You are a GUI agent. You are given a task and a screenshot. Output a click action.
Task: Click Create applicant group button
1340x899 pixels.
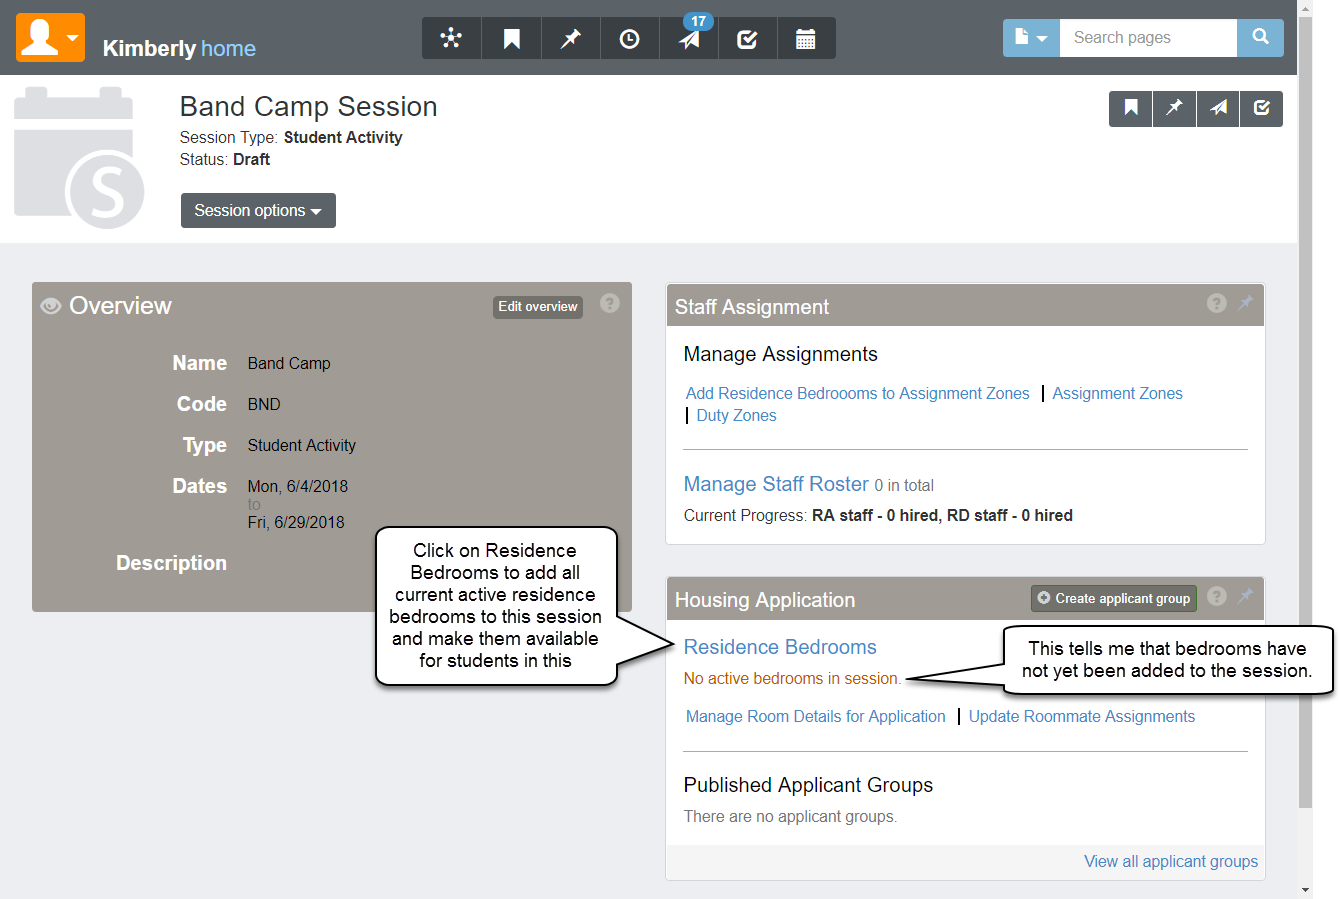point(1113,599)
